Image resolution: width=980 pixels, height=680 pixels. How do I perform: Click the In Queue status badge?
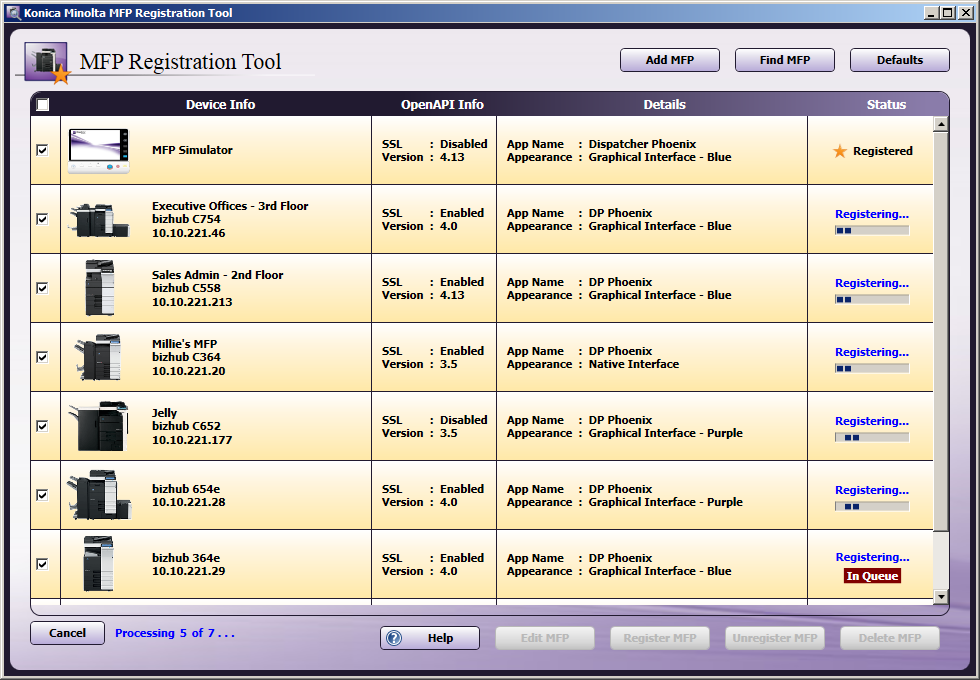[x=872, y=576]
